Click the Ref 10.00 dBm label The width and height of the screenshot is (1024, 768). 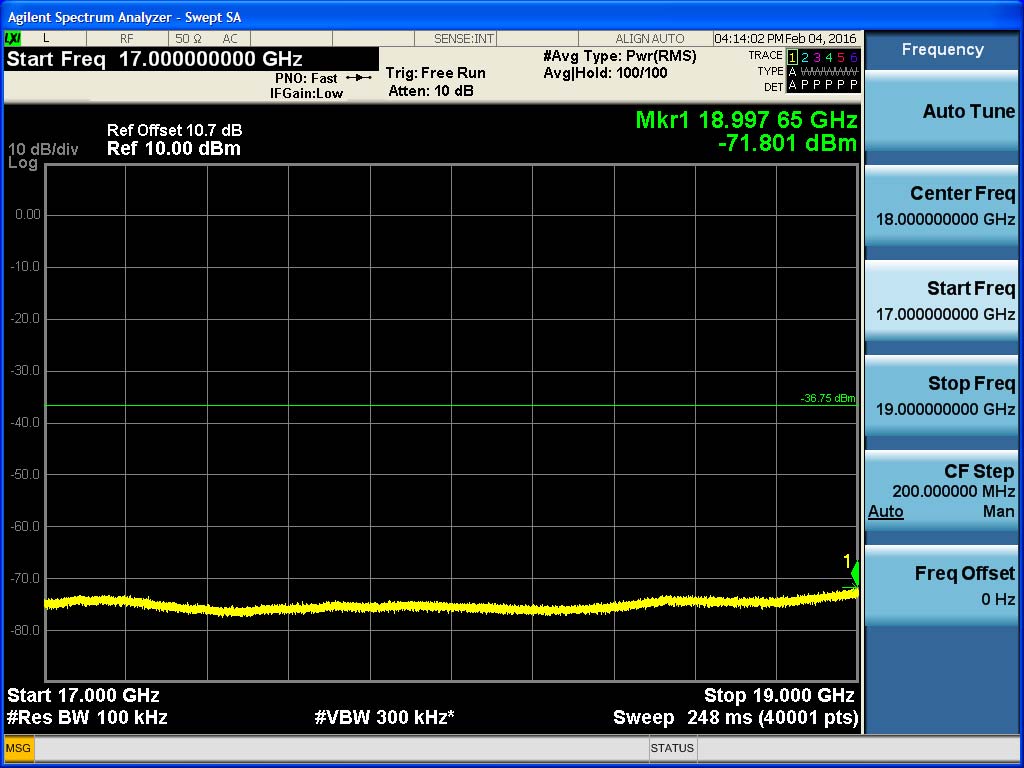pos(174,149)
